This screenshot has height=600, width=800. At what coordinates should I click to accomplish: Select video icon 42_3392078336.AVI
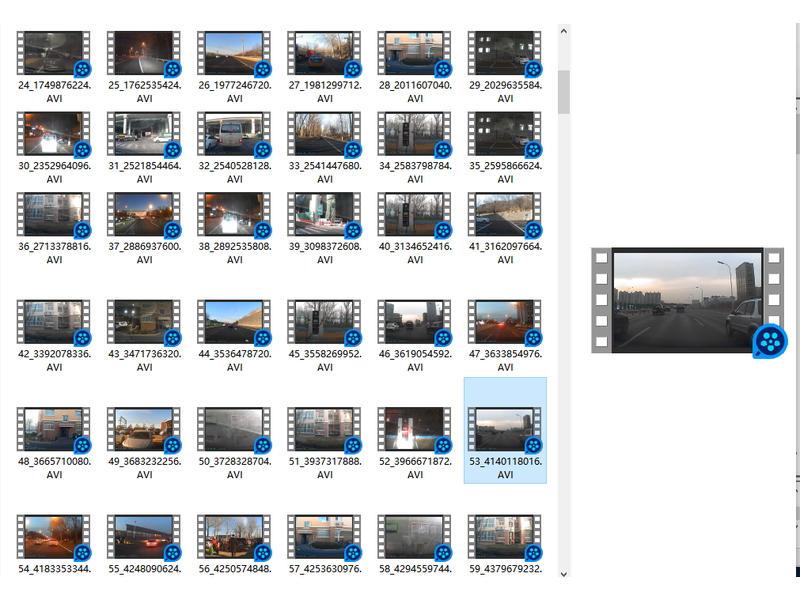[54, 322]
